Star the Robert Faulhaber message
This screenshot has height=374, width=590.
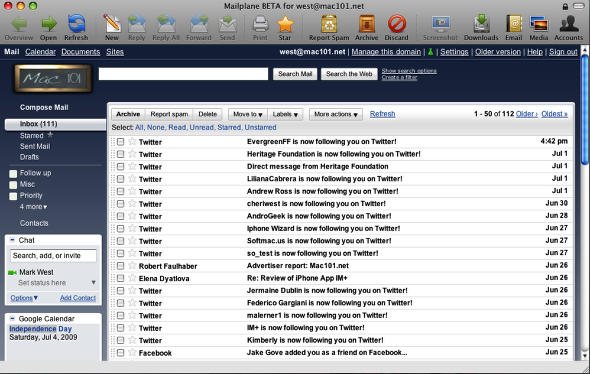132,266
